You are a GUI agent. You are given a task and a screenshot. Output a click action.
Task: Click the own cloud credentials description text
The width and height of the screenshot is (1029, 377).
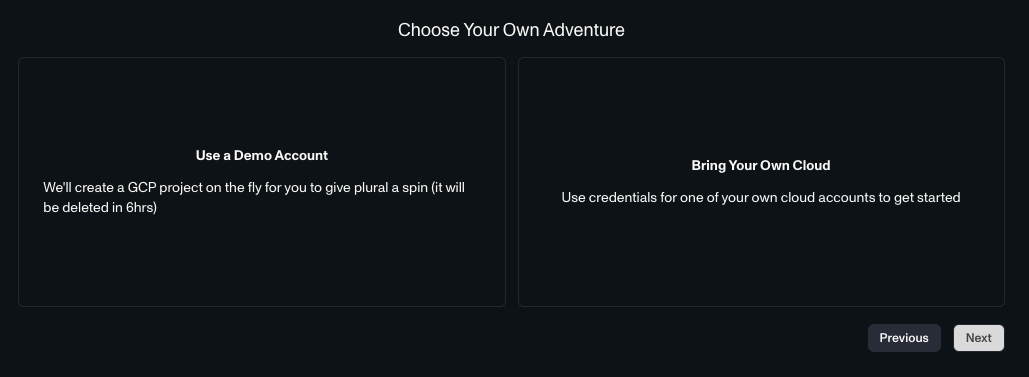[x=761, y=198]
